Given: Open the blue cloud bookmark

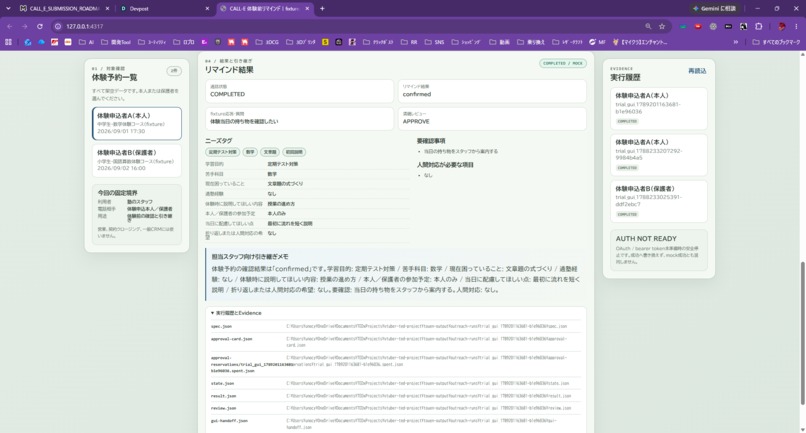Looking at the screenshot, I should click(x=41, y=42).
